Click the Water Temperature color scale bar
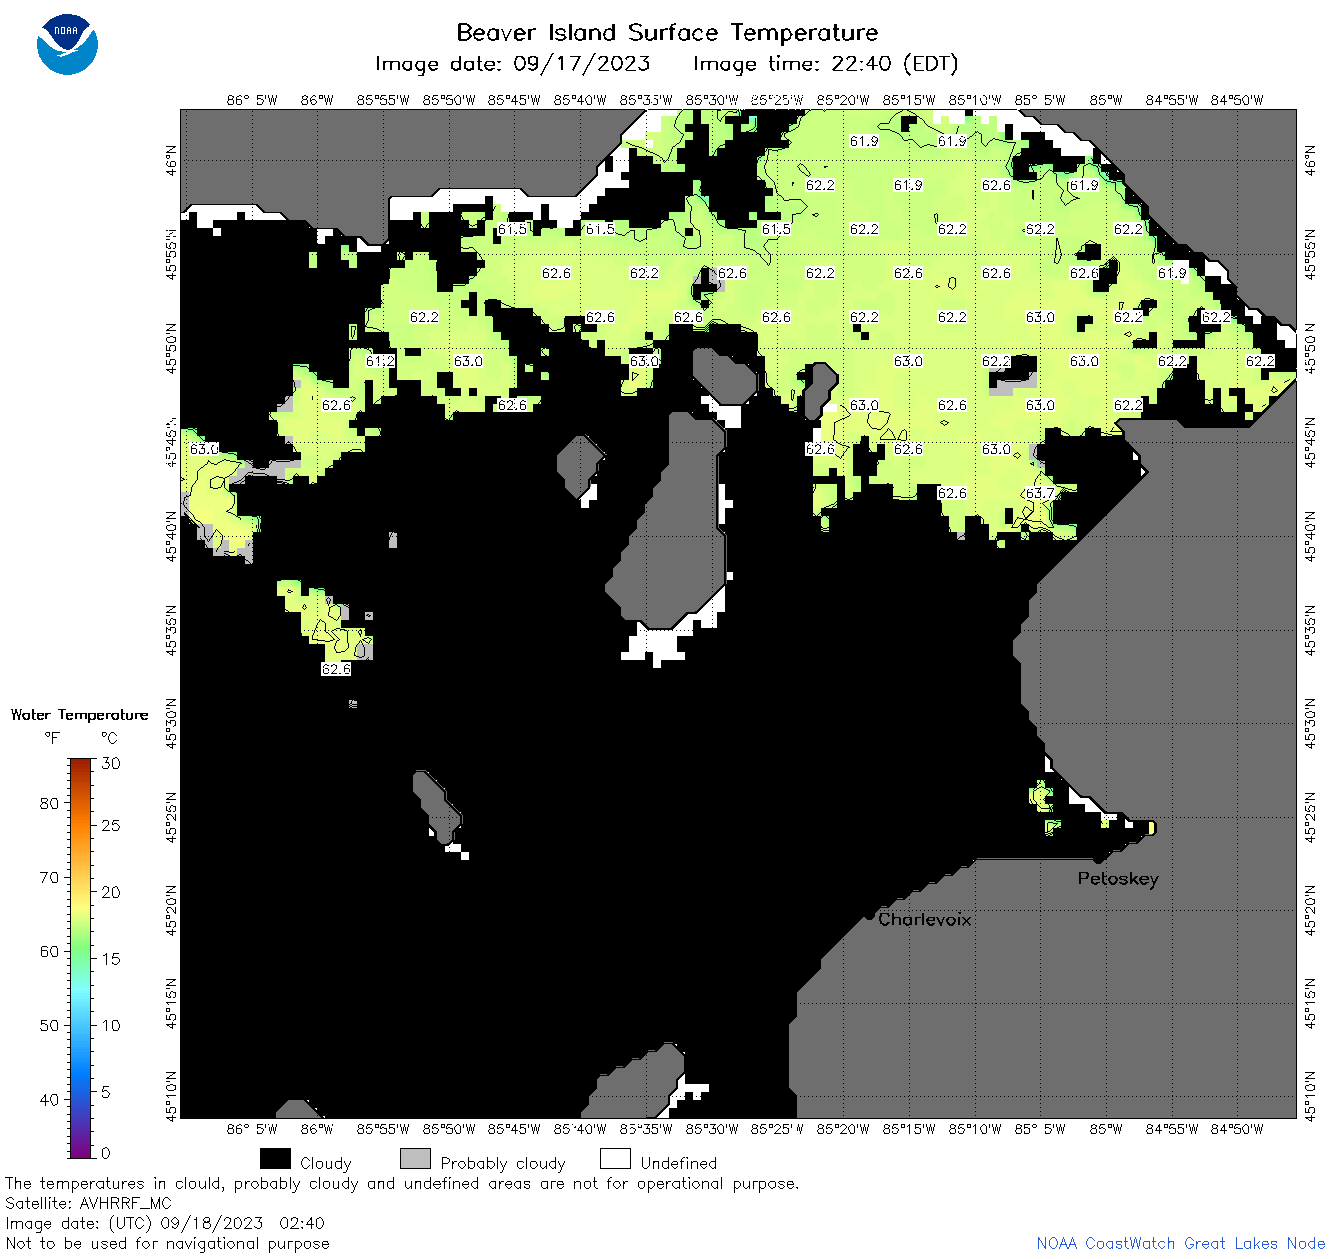This screenshot has height=1259, width=1336. (81, 958)
